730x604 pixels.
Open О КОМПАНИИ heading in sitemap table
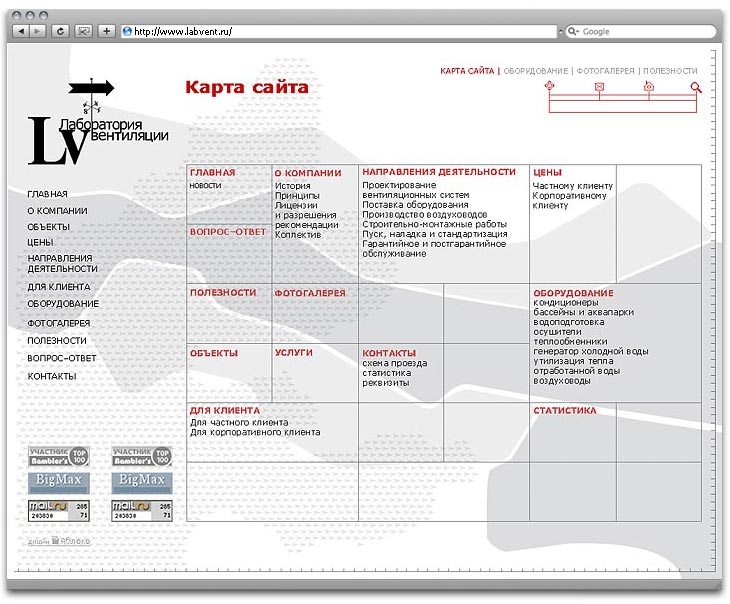coord(308,173)
